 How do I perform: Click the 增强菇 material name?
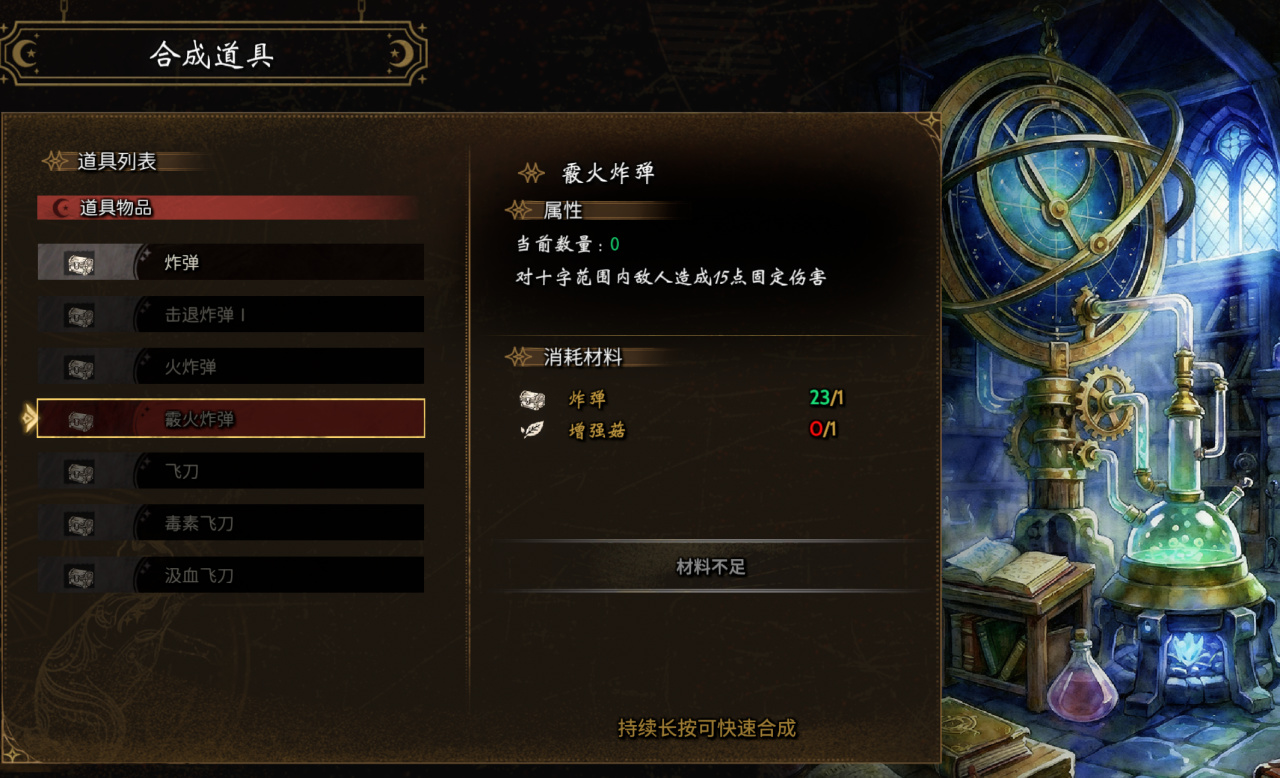coord(597,430)
